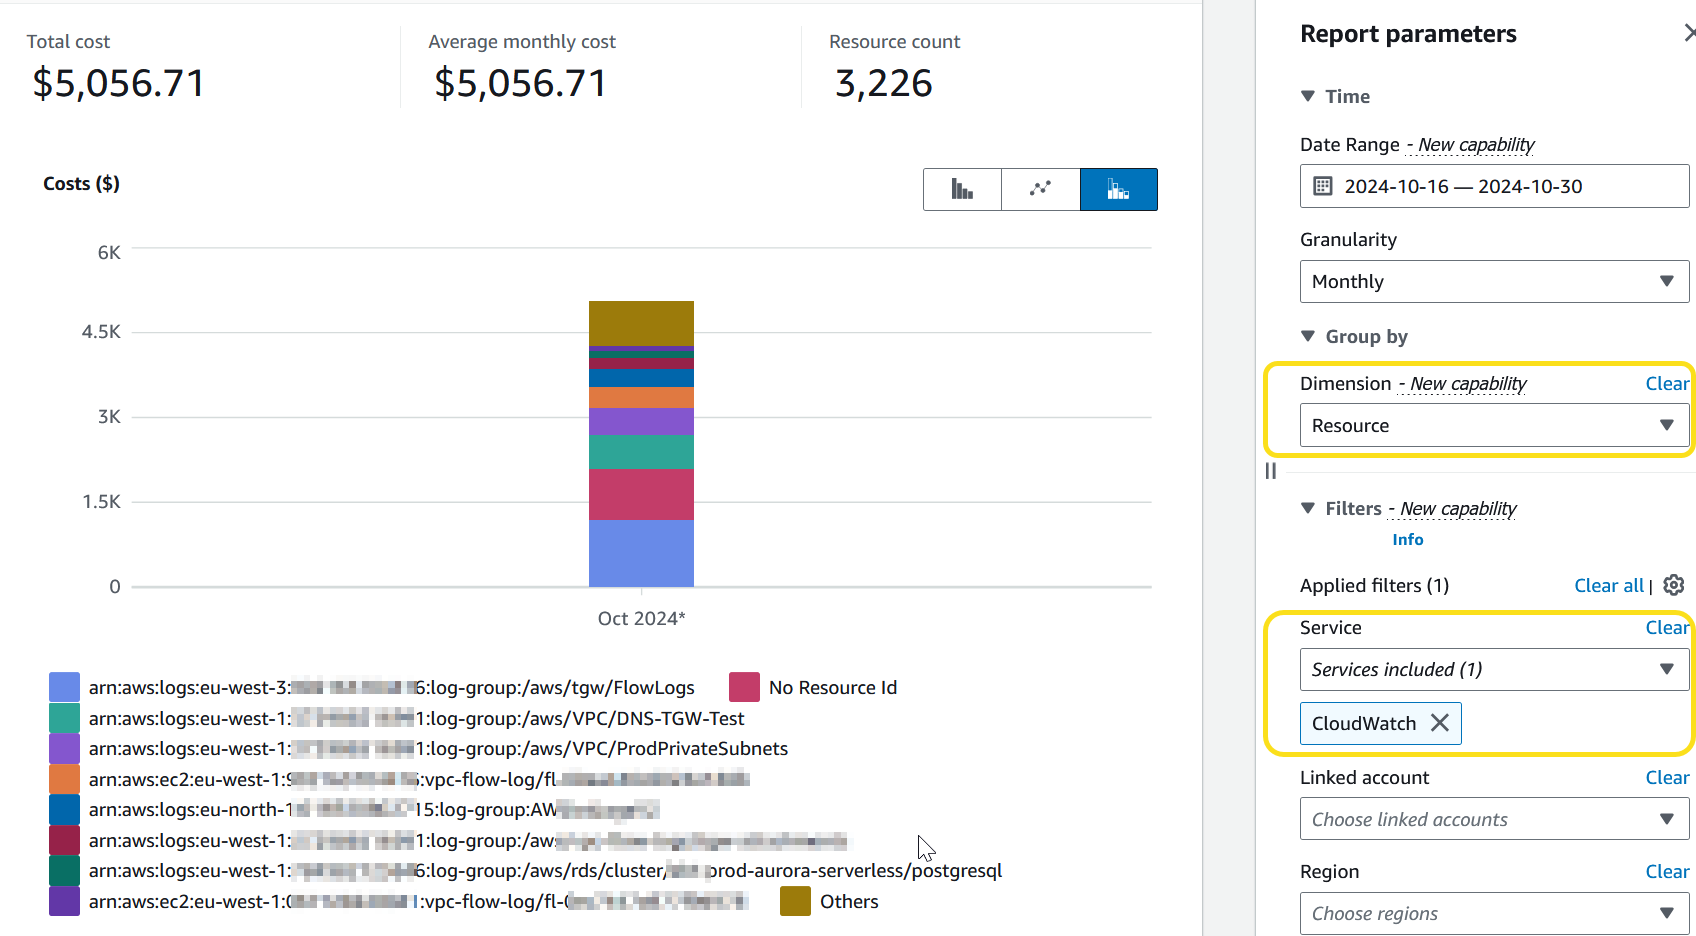The width and height of the screenshot is (1696, 936).
Task: Remove the CloudWatch filter token via its X
Action: [1440, 723]
